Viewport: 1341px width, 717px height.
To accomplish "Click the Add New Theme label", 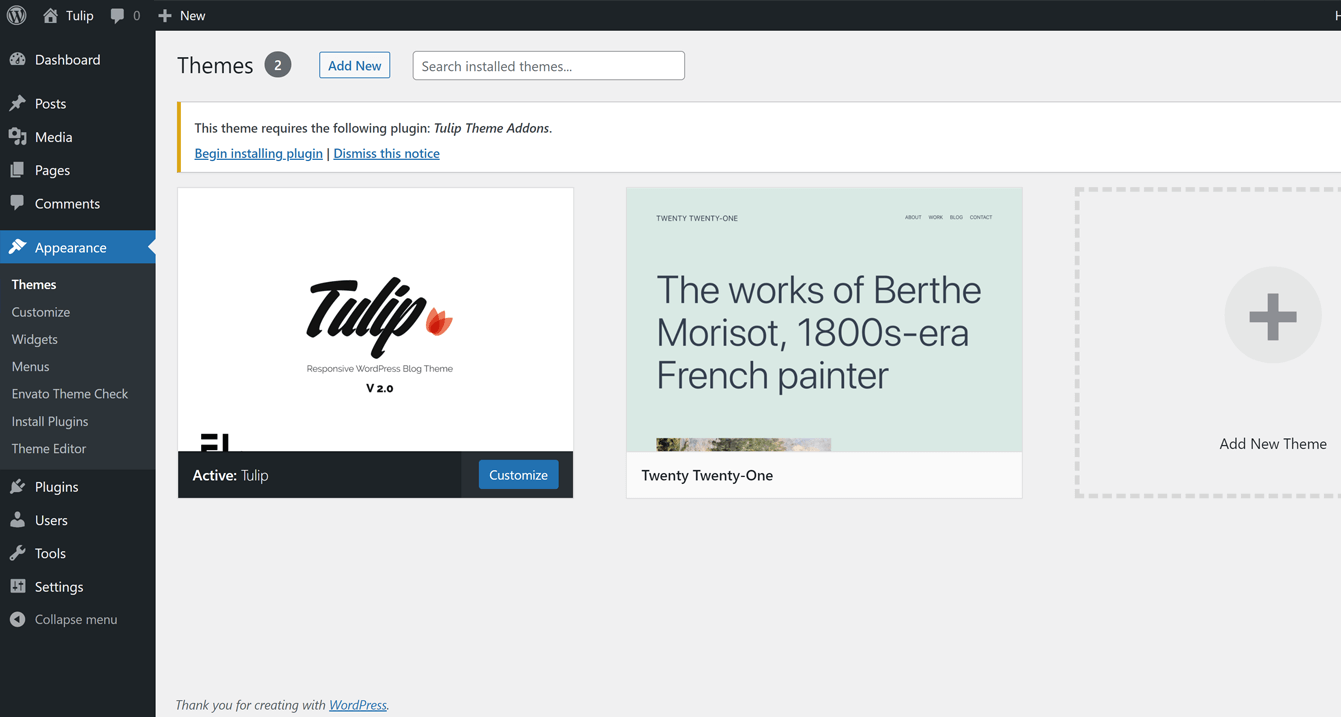I will pos(1273,444).
